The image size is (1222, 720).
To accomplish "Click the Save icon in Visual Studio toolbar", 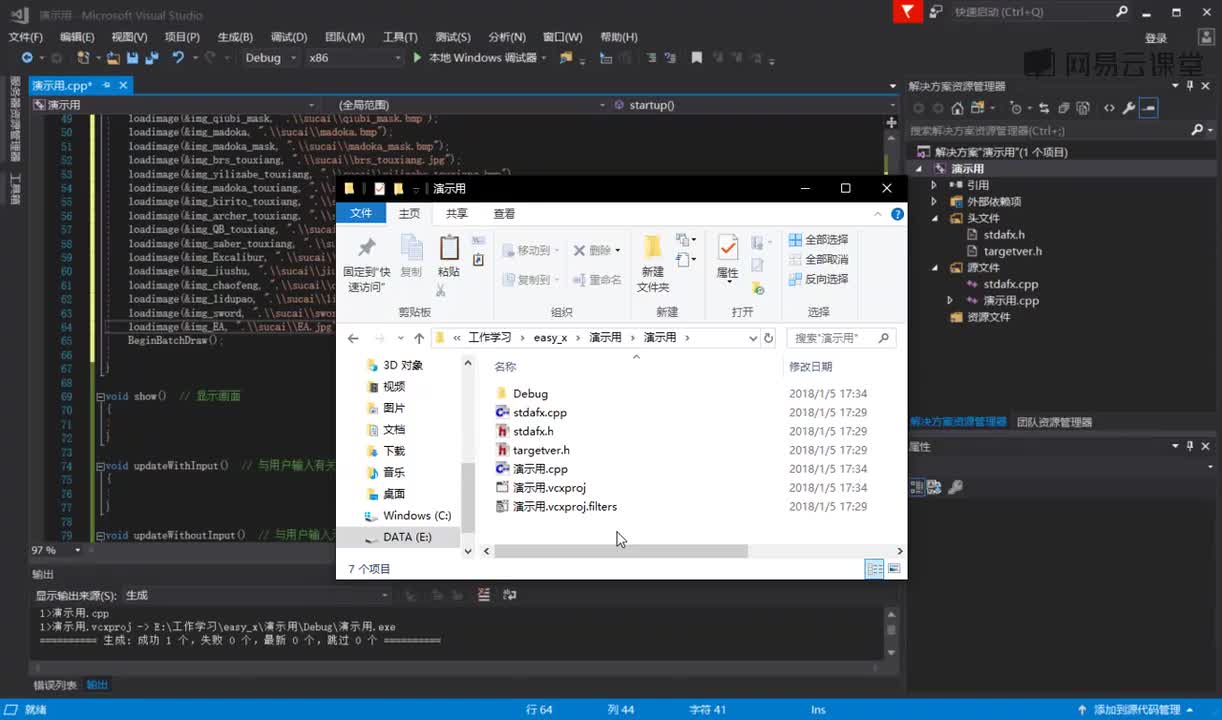I will pyautogui.click(x=131, y=58).
